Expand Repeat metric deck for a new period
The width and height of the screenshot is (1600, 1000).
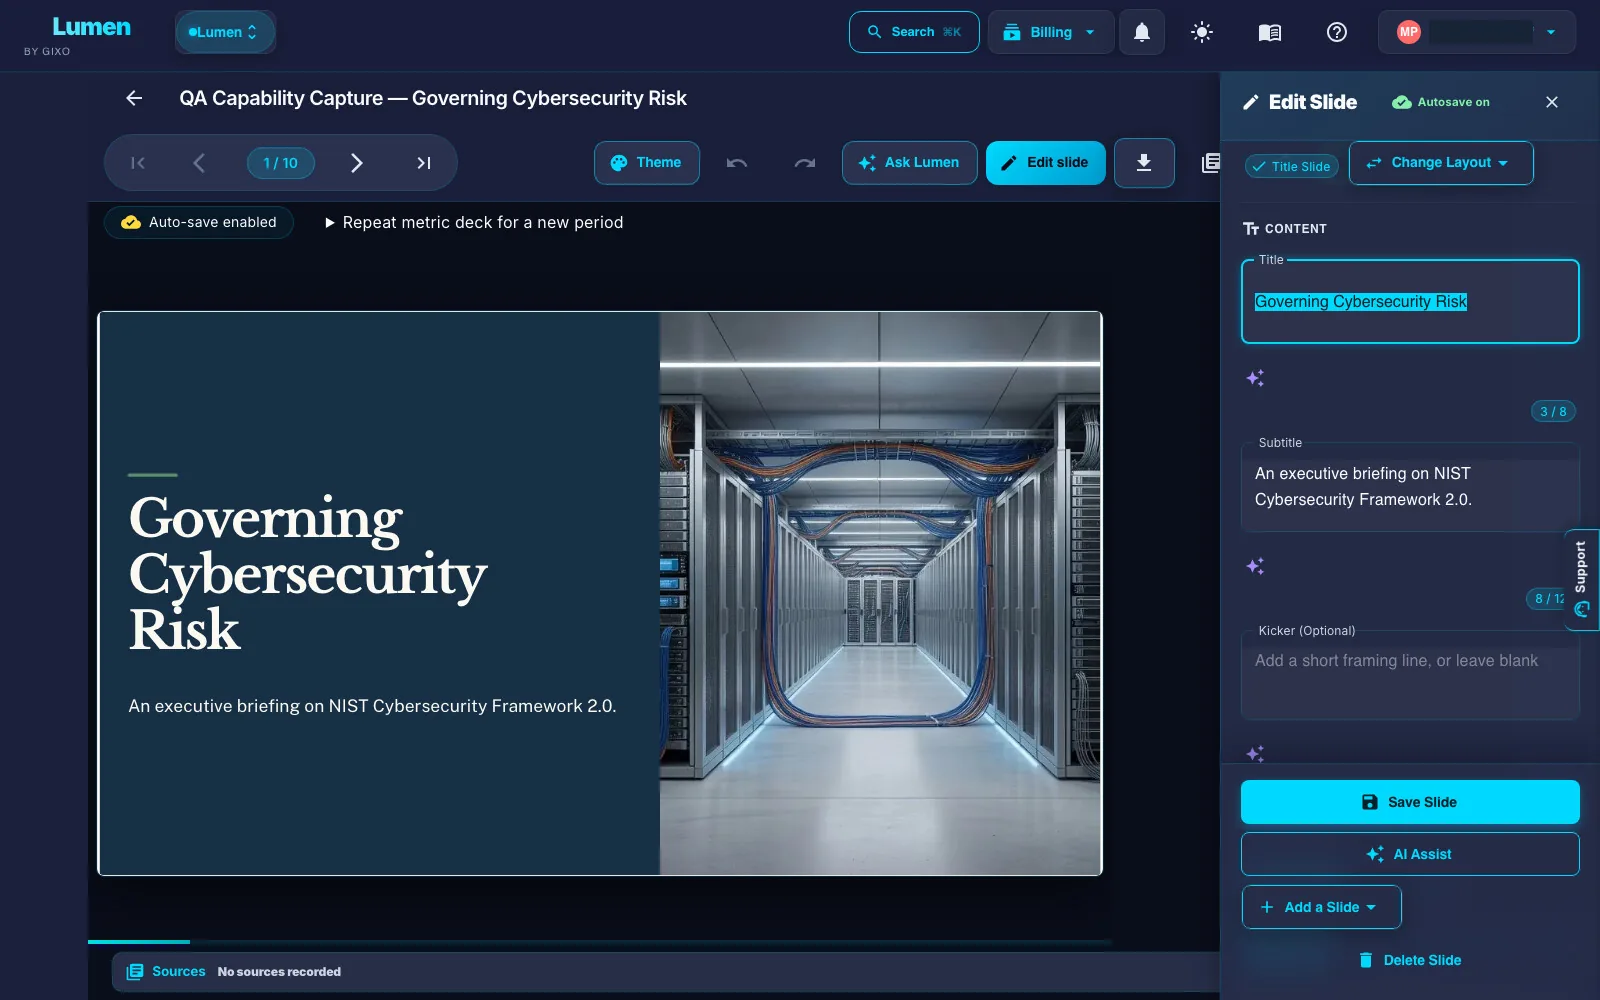point(474,222)
